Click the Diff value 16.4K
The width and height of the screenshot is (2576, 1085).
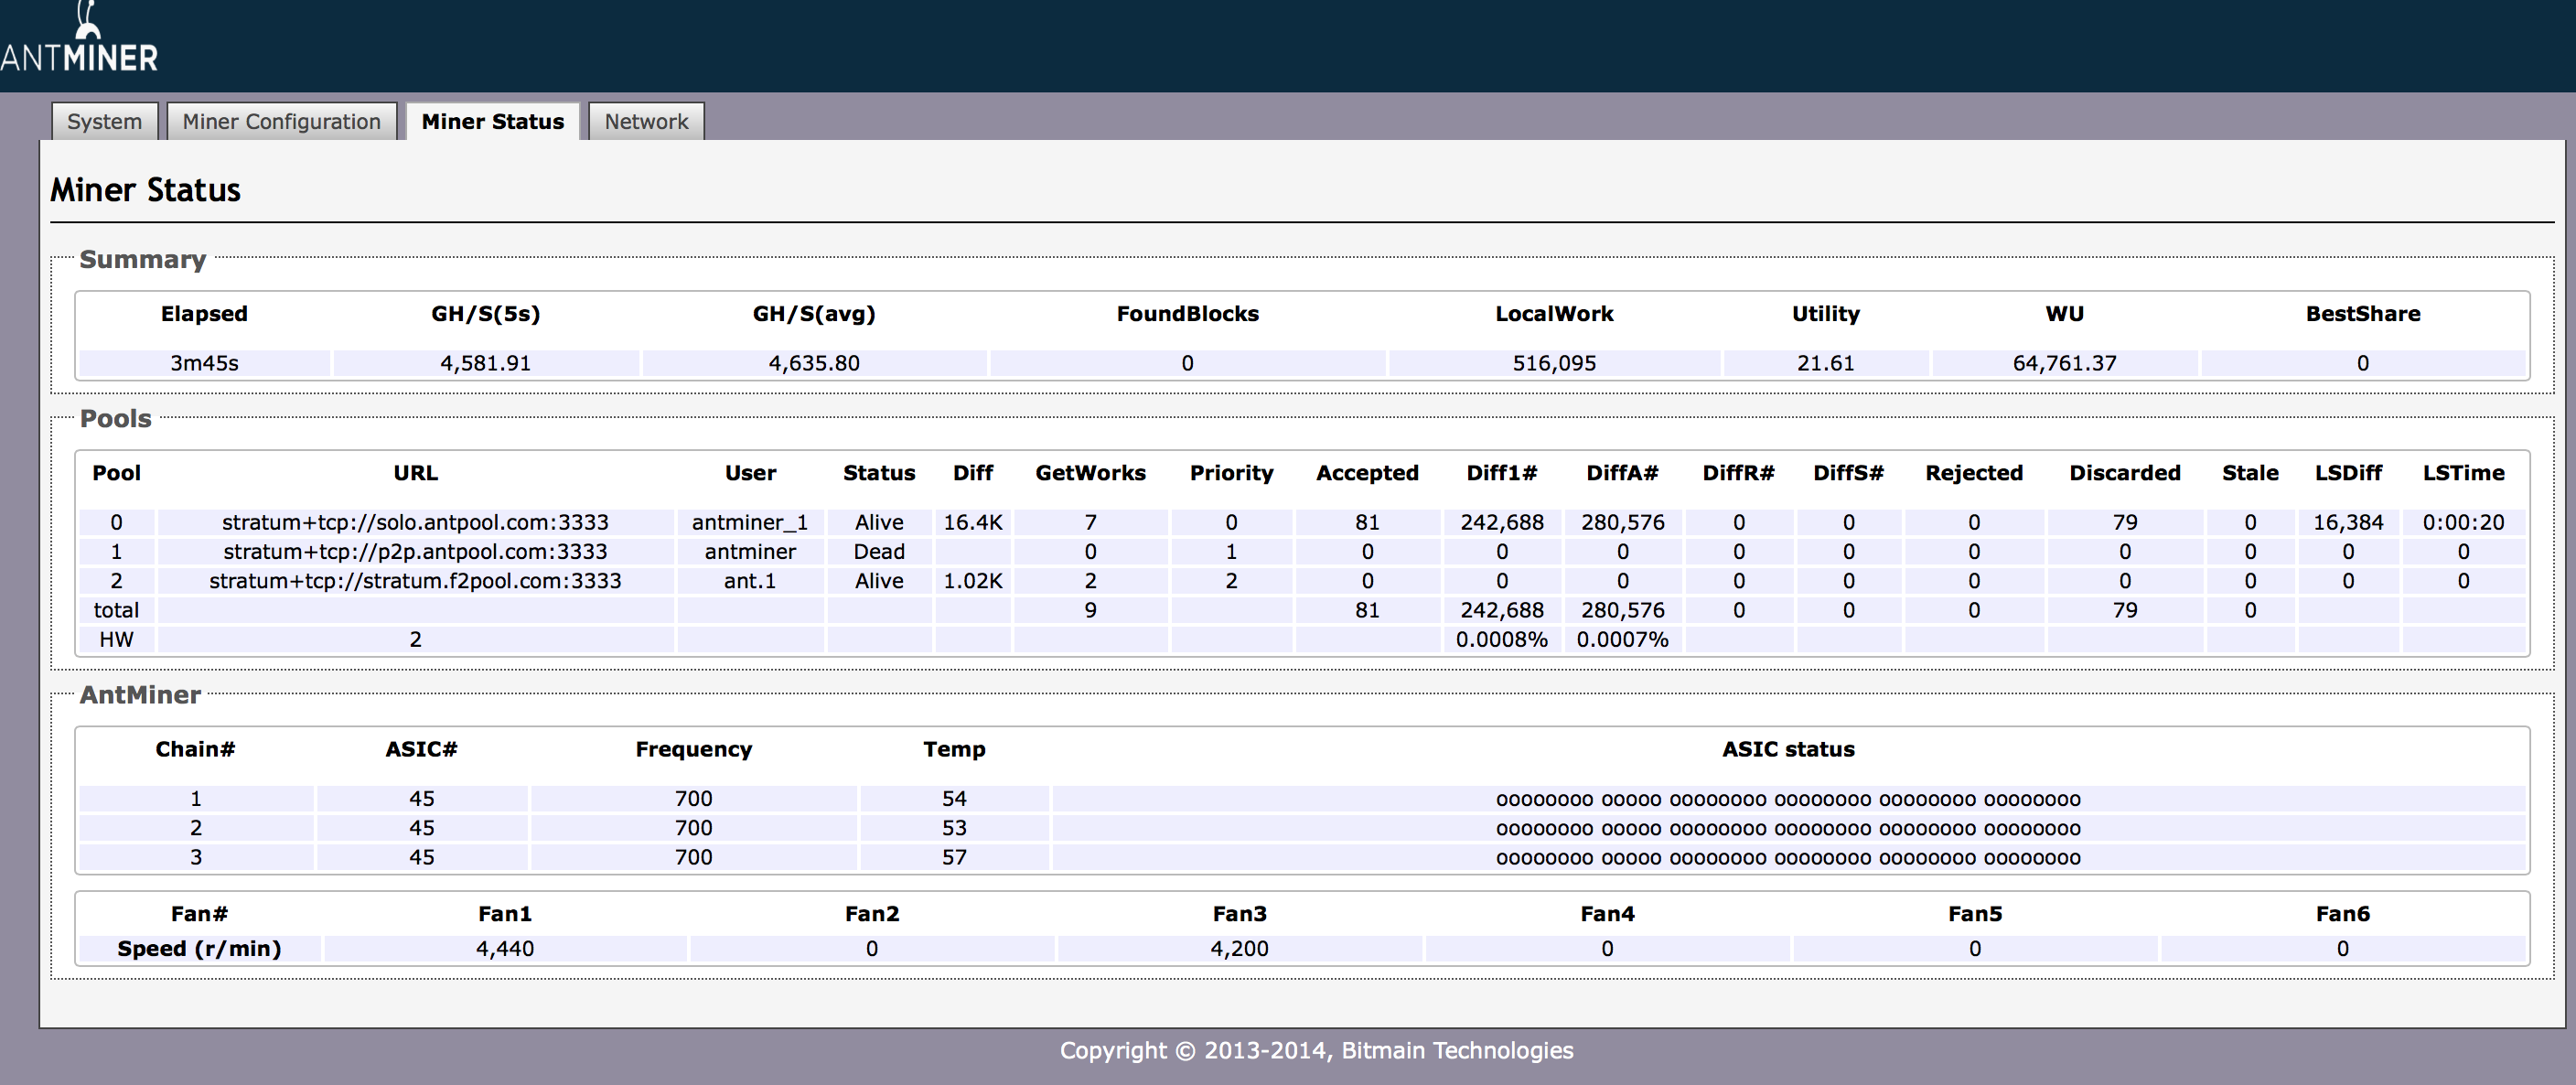click(x=973, y=522)
